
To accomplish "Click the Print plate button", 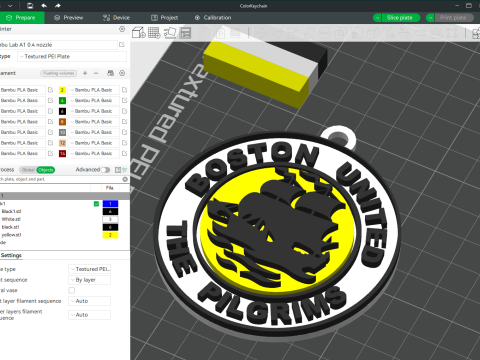I will coord(453,18).
